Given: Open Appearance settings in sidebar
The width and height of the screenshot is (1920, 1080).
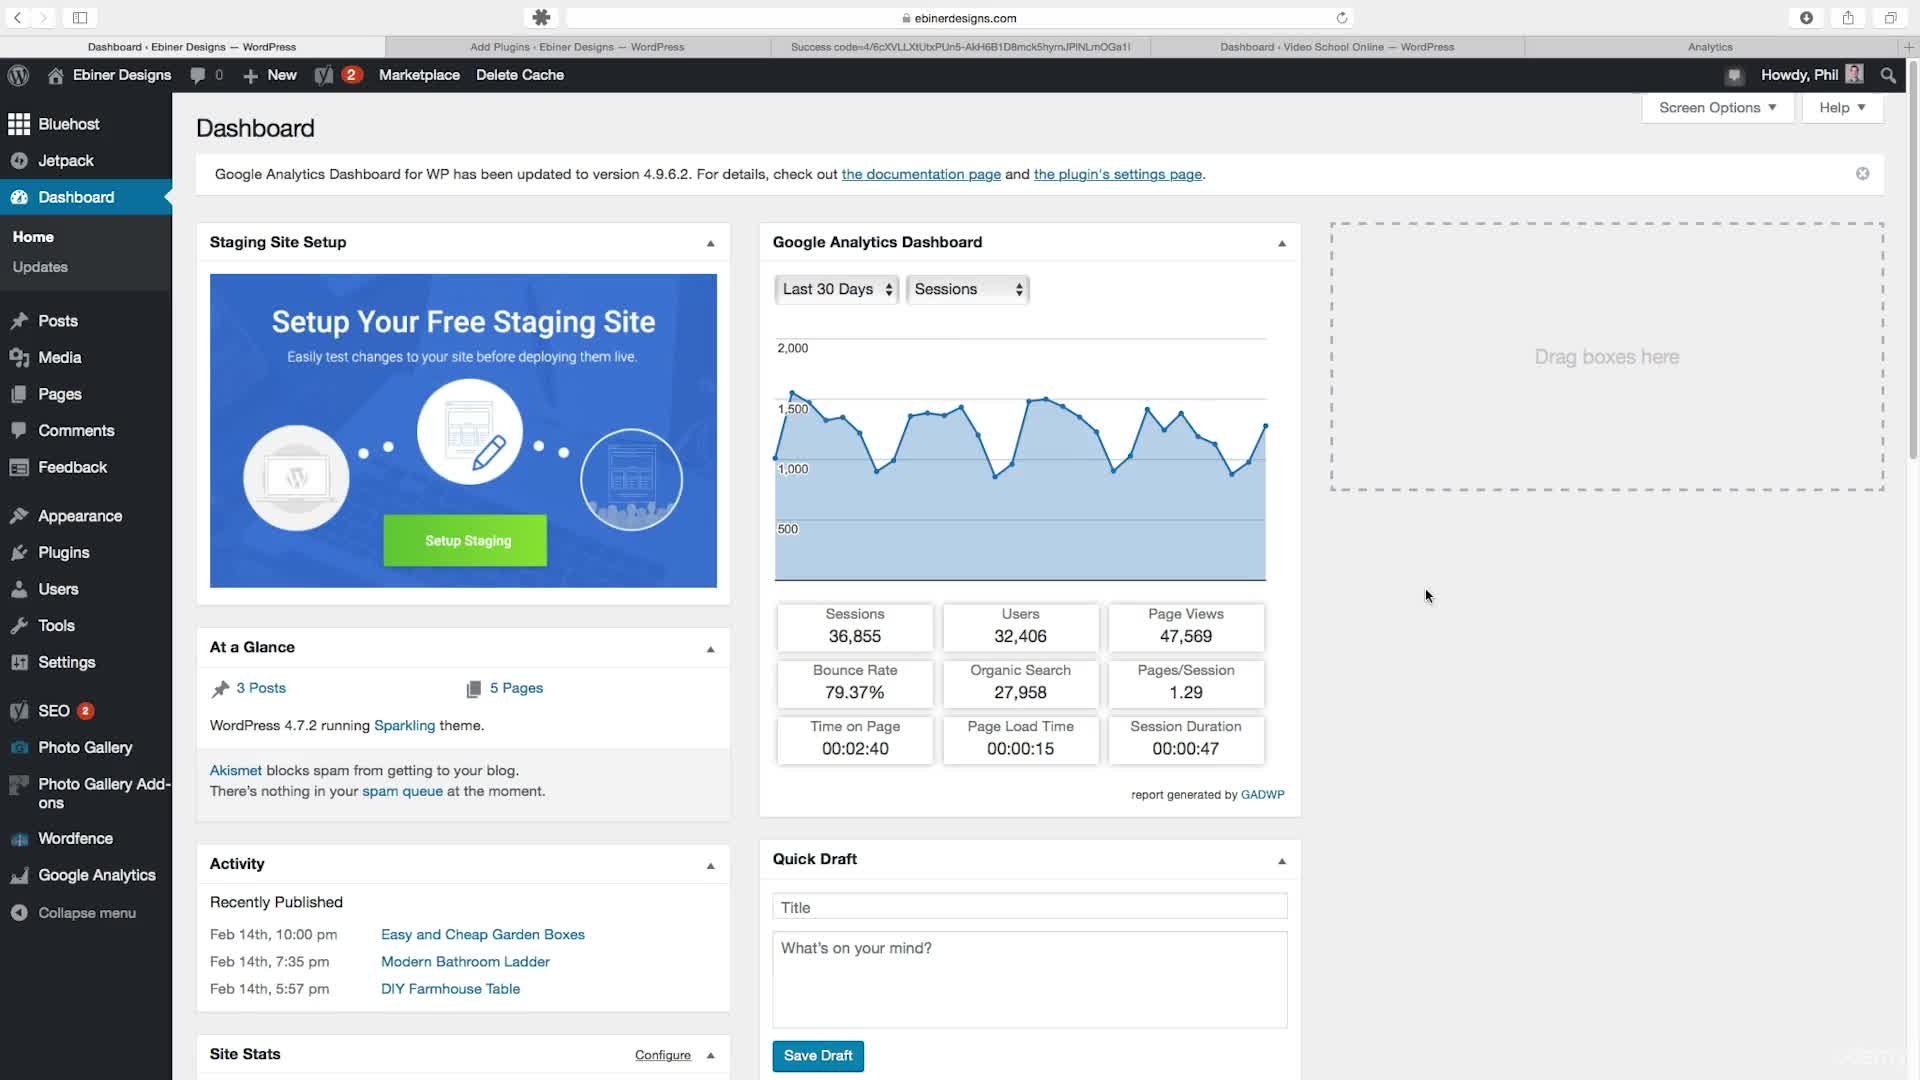Looking at the screenshot, I should click(x=86, y=516).
